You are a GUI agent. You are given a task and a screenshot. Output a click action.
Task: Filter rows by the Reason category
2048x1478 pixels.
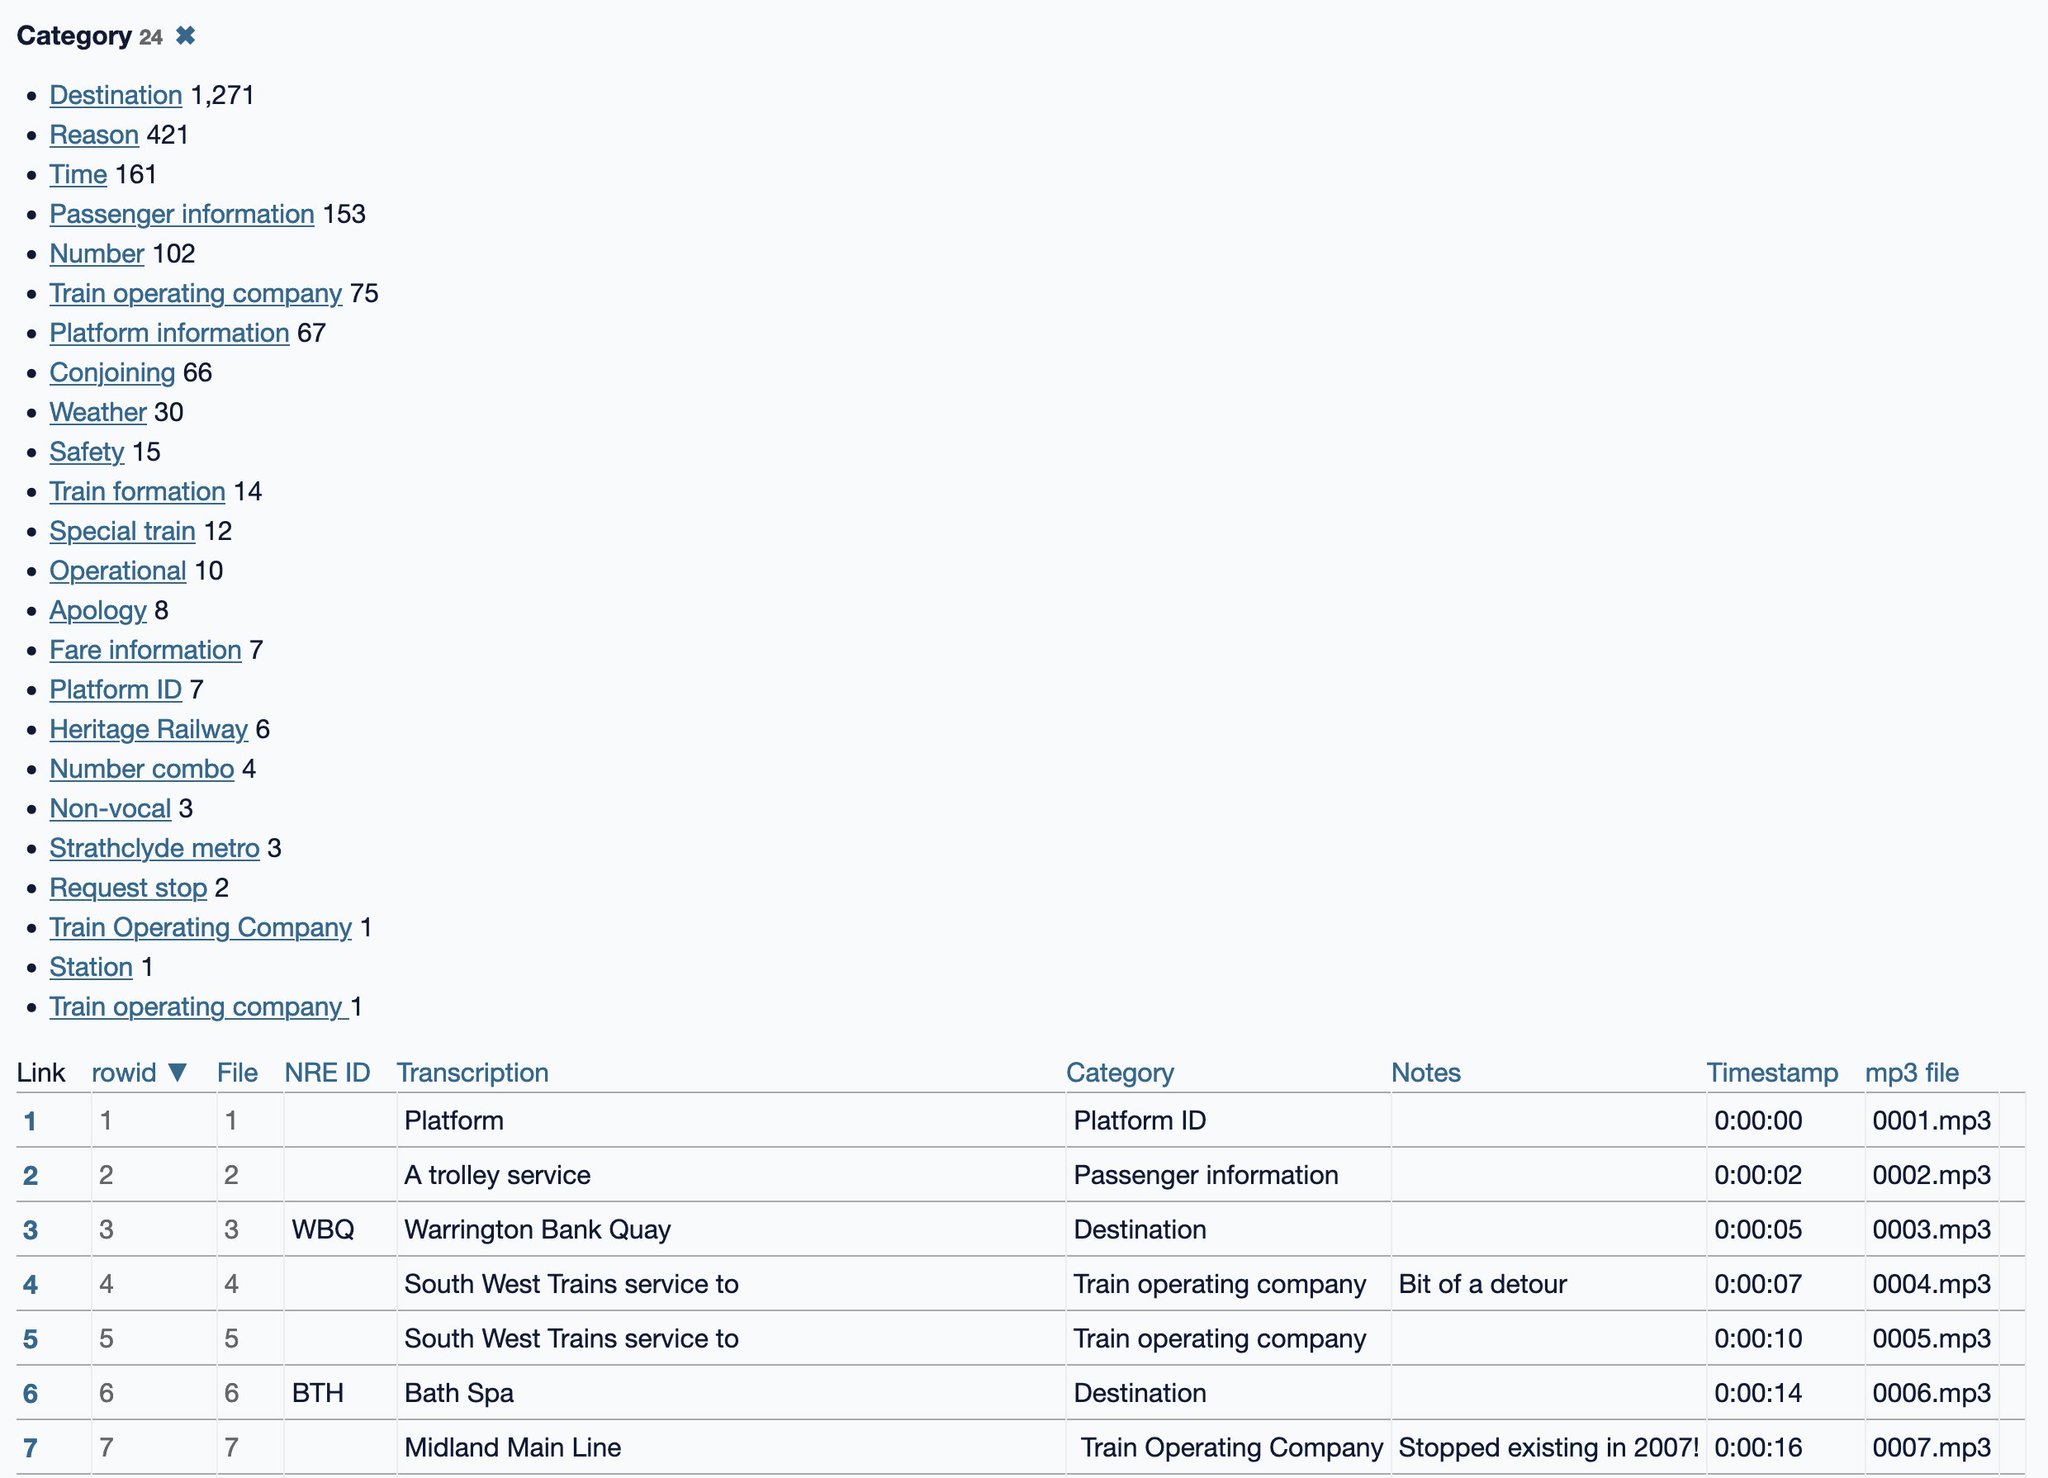click(x=94, y=134)
